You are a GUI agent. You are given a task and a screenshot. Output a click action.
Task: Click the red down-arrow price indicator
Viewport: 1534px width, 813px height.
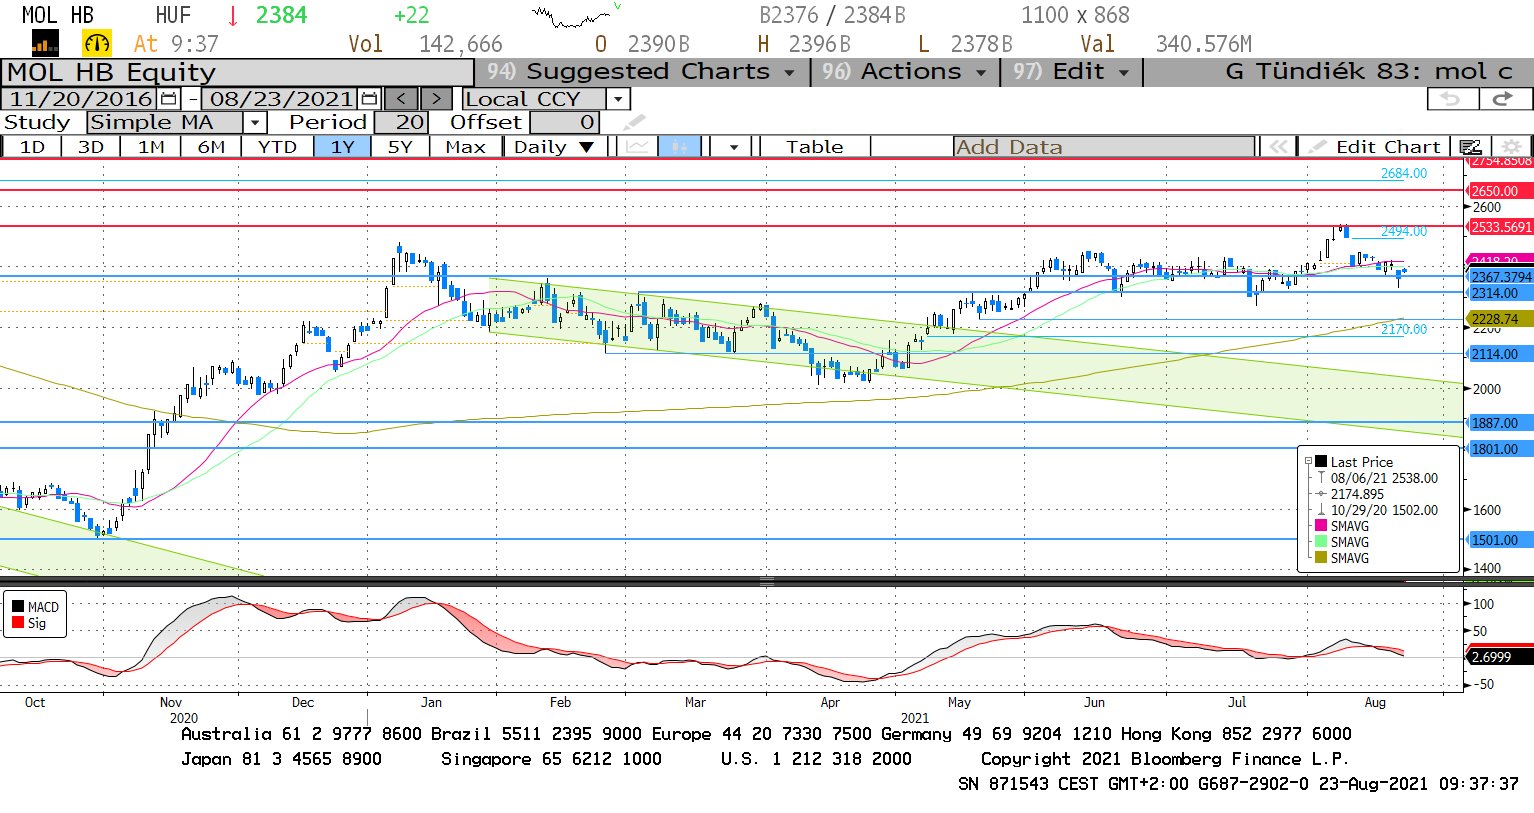pyautogui.click(x=233, y=16)
